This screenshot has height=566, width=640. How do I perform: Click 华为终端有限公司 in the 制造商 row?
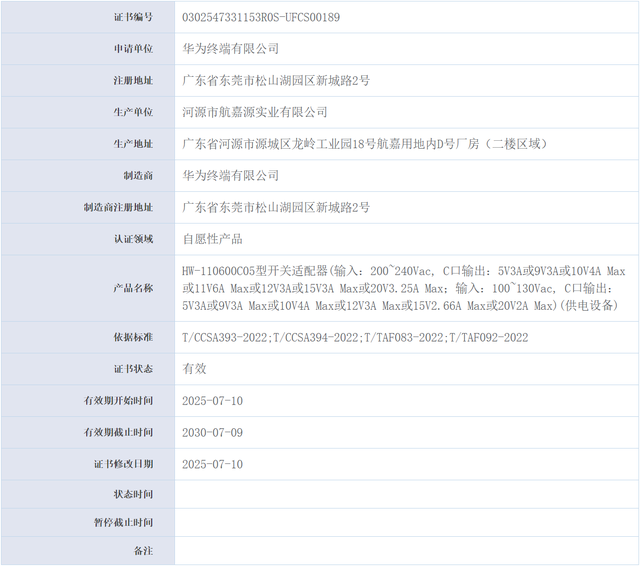click(231, 176)
